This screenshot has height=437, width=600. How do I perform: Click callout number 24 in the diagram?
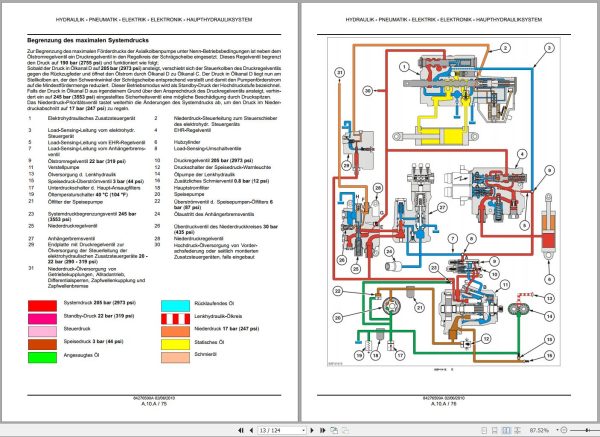pyautogui.click(x=389, y=252)
